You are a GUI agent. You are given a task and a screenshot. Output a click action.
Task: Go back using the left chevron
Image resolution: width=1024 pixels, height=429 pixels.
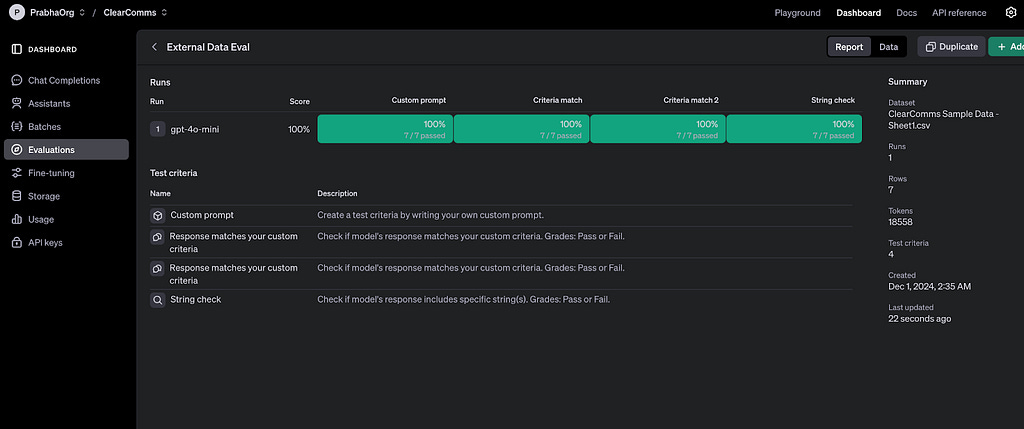click(x=154, y=47)
